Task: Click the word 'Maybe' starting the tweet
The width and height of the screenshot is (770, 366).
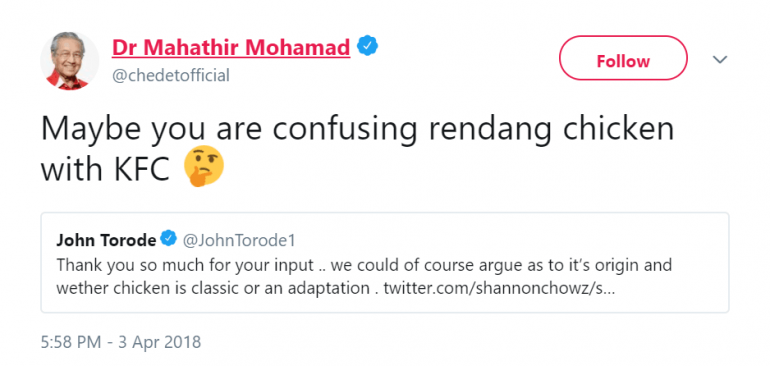Action: 91,130
